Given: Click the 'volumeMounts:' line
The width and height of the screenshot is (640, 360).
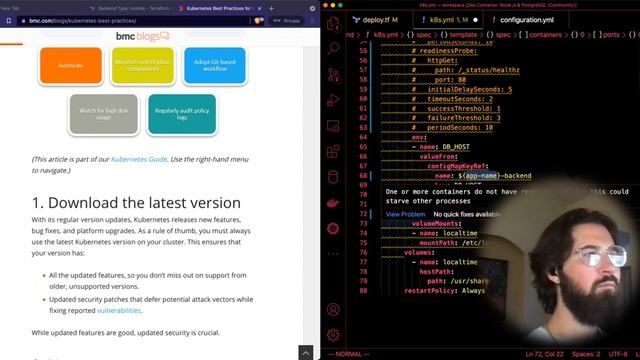Looking at the screenshot, I should 436,224.
